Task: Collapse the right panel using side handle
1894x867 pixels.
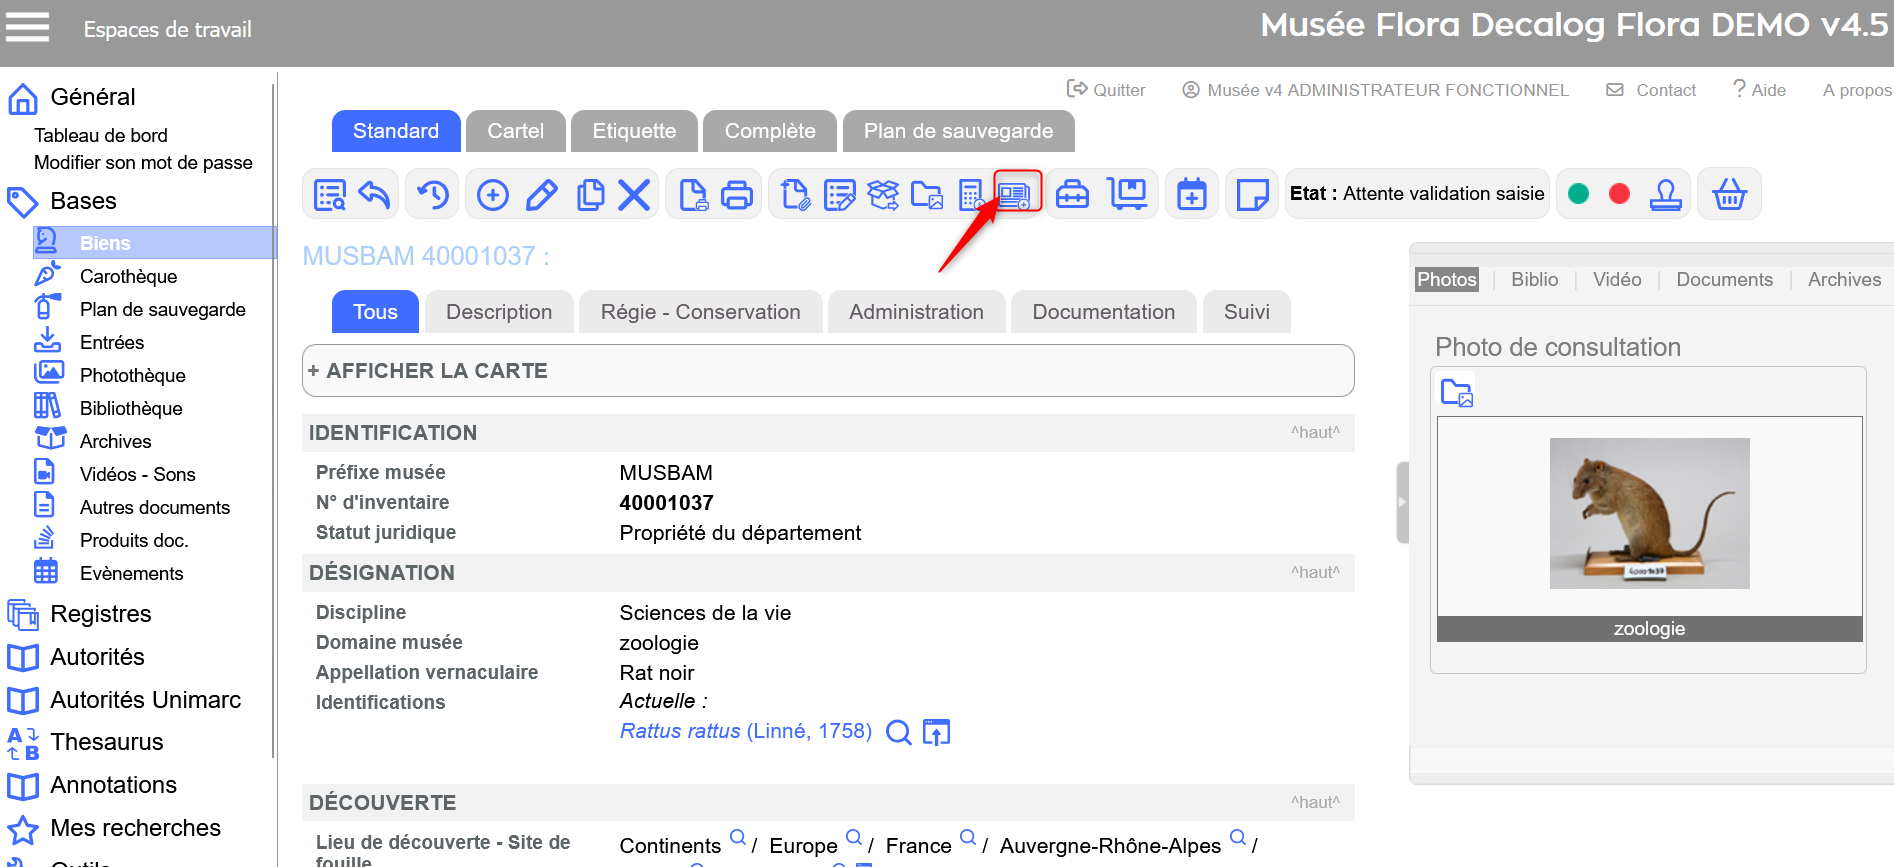Action: [x=1402, y=502]
